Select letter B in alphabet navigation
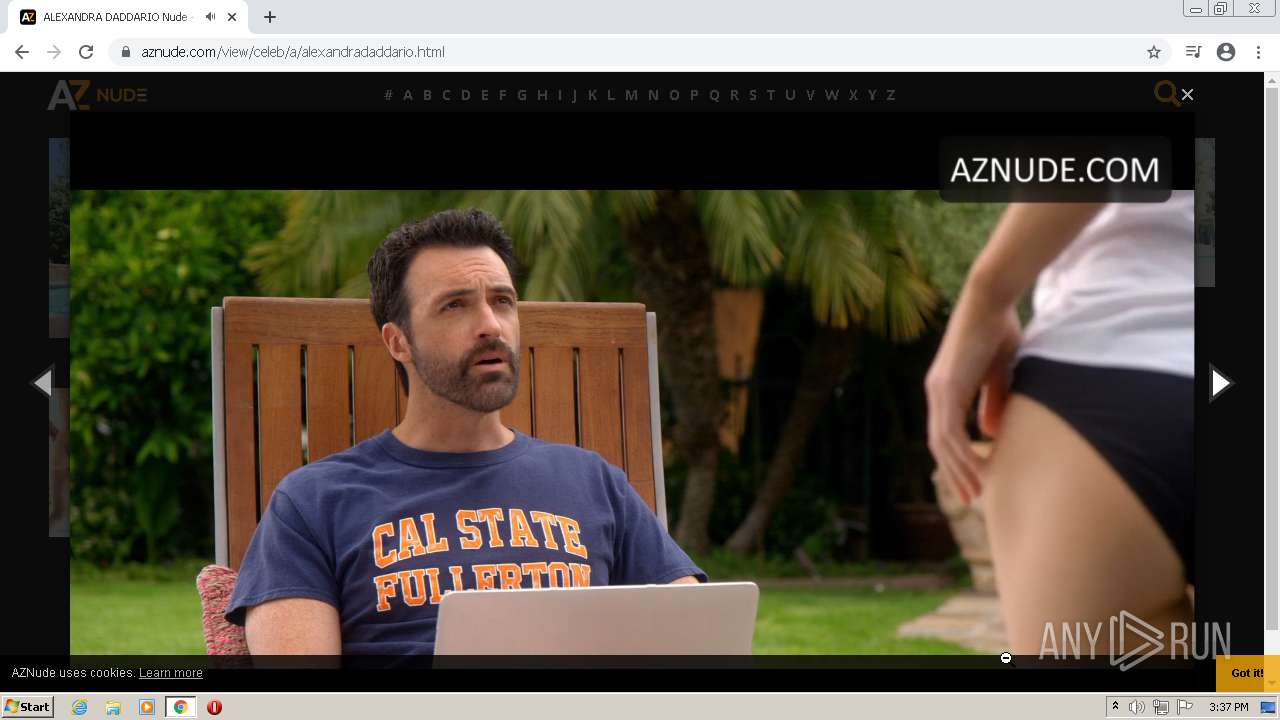This screenshot has height=720, width=1280. point(427,95)
